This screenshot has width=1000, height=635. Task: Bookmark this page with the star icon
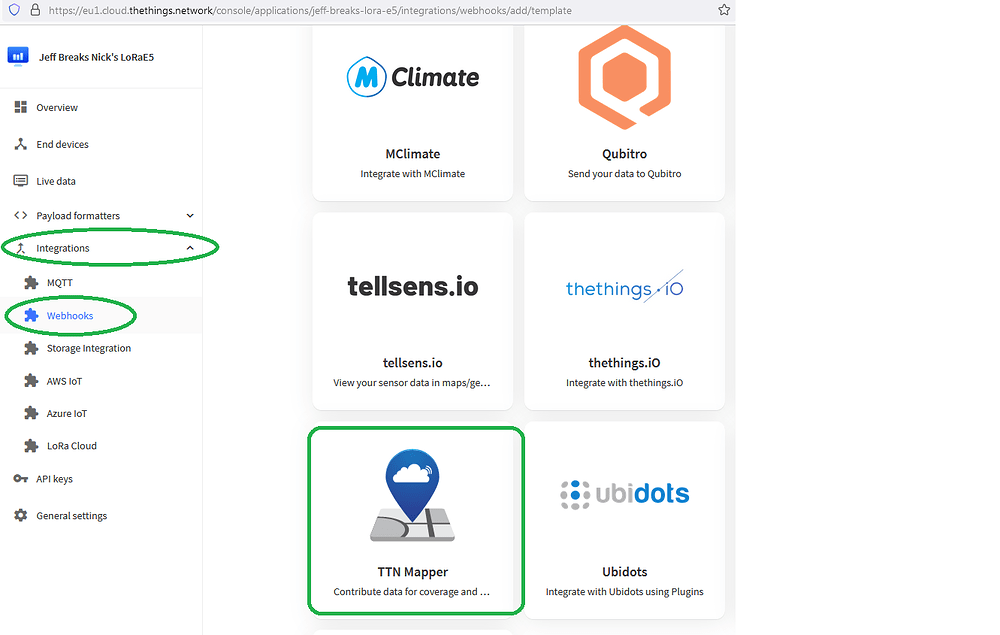coord(724,10)
